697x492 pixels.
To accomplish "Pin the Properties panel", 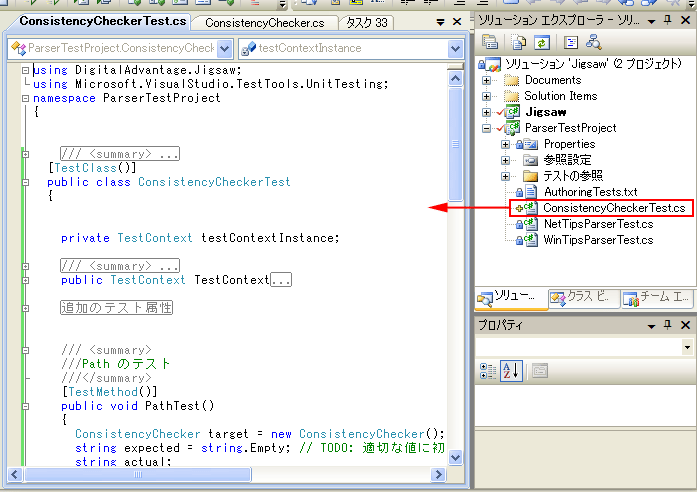I will (668, 325).
